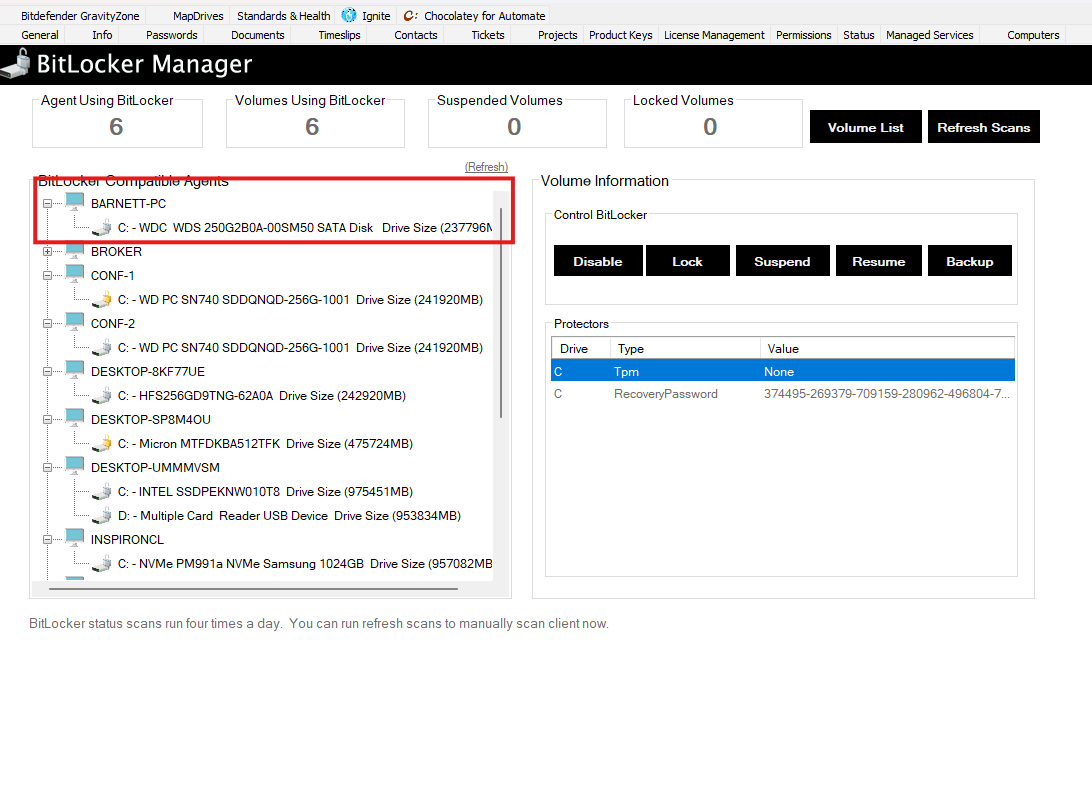
Task: Collapse the BARNETT-PC tree node
Action: 47,203
